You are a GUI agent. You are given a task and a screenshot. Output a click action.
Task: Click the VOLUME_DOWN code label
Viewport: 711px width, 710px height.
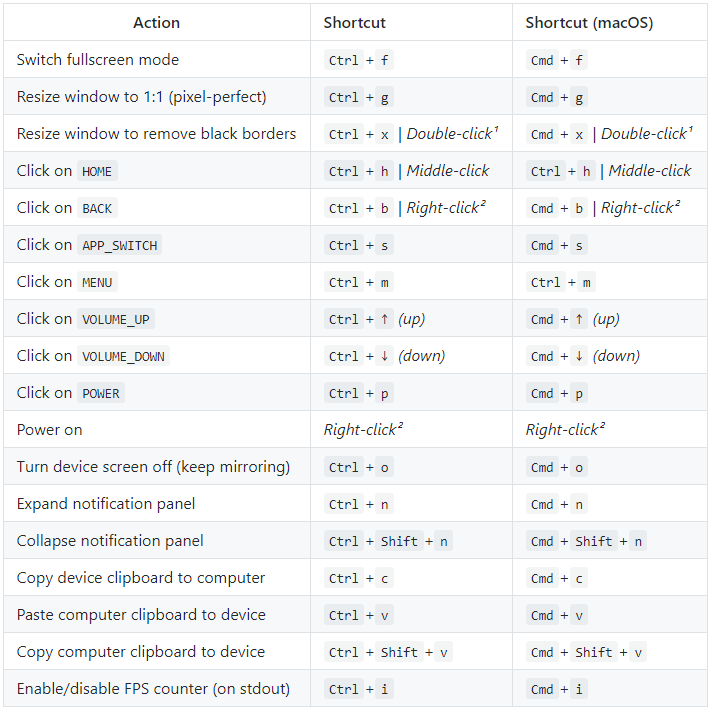pos(125,356)
